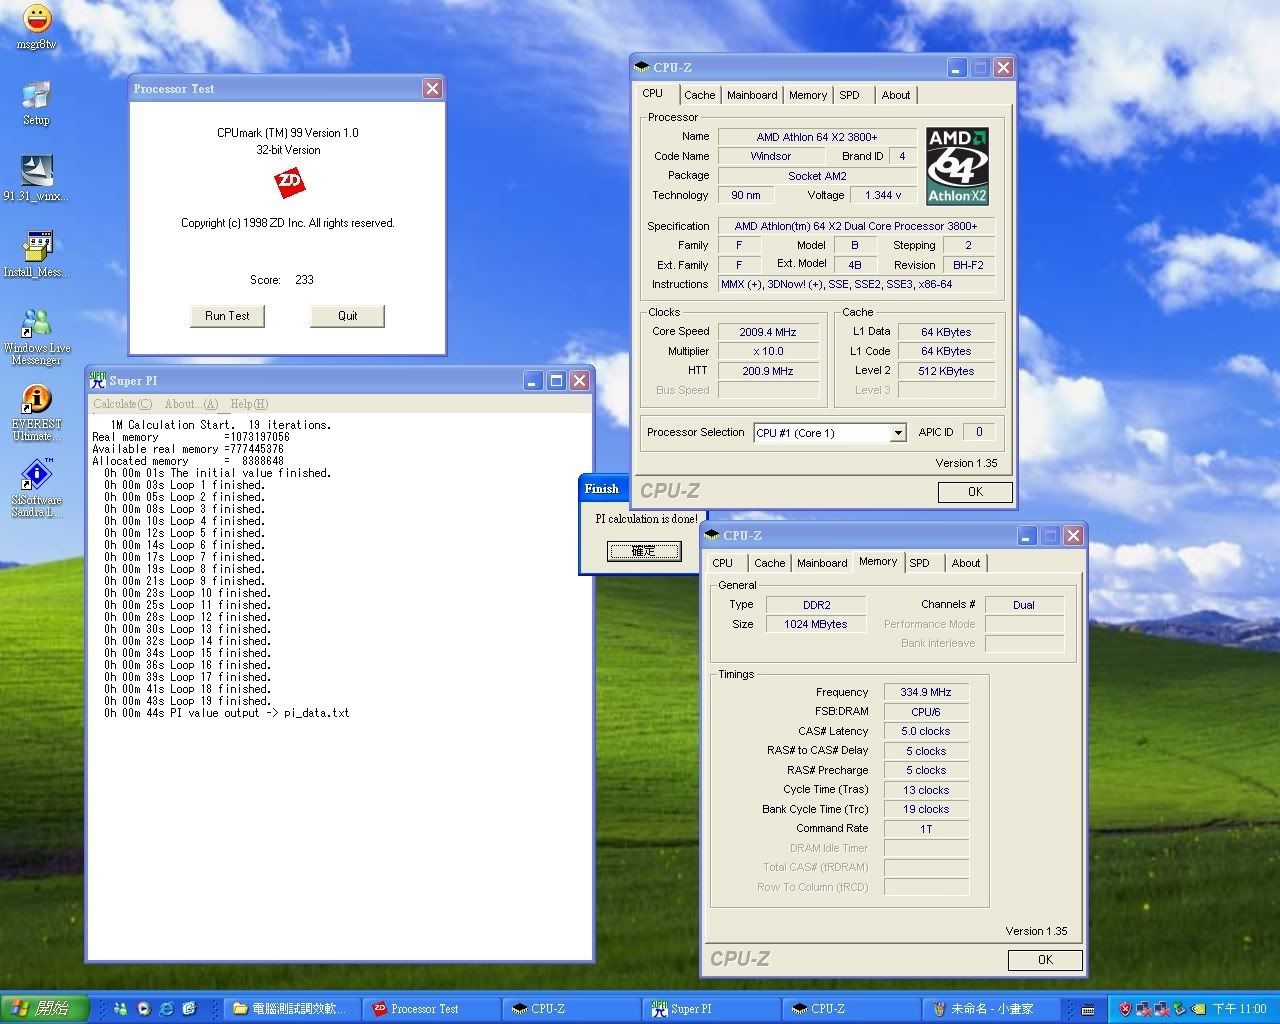Select Windows Live Messenger desktop shortcut
This screenshot has width=1280, height=1024.
tap(36, 336)
